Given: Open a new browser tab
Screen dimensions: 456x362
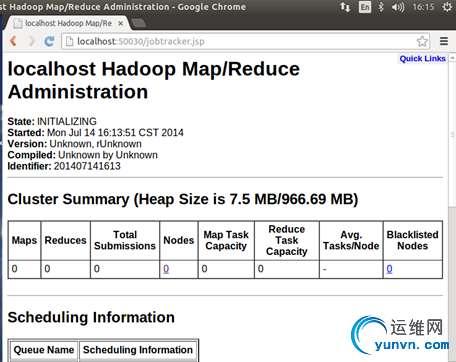Looking at the screenshot, I should tap(138, 23).
